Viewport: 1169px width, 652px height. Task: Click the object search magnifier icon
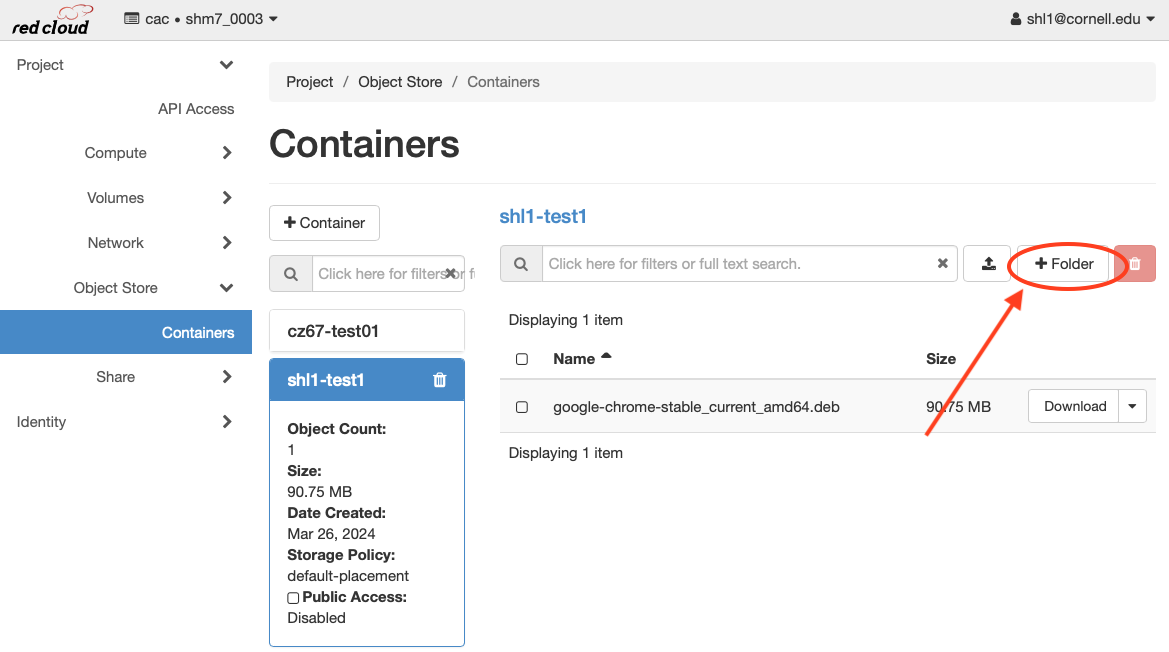click(x=521, y=264)
